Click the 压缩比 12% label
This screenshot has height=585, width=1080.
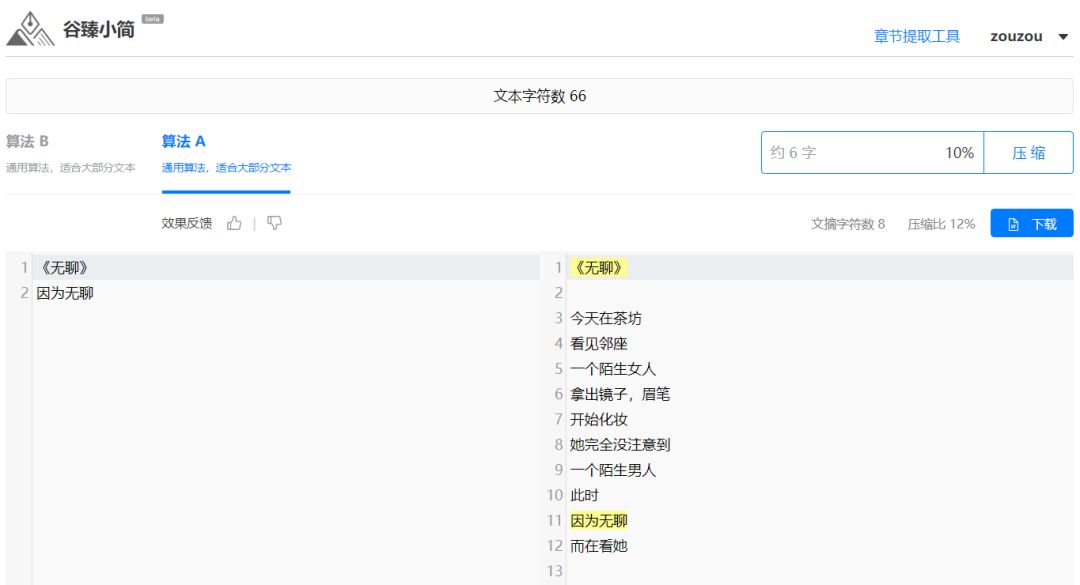click(939, 224)
